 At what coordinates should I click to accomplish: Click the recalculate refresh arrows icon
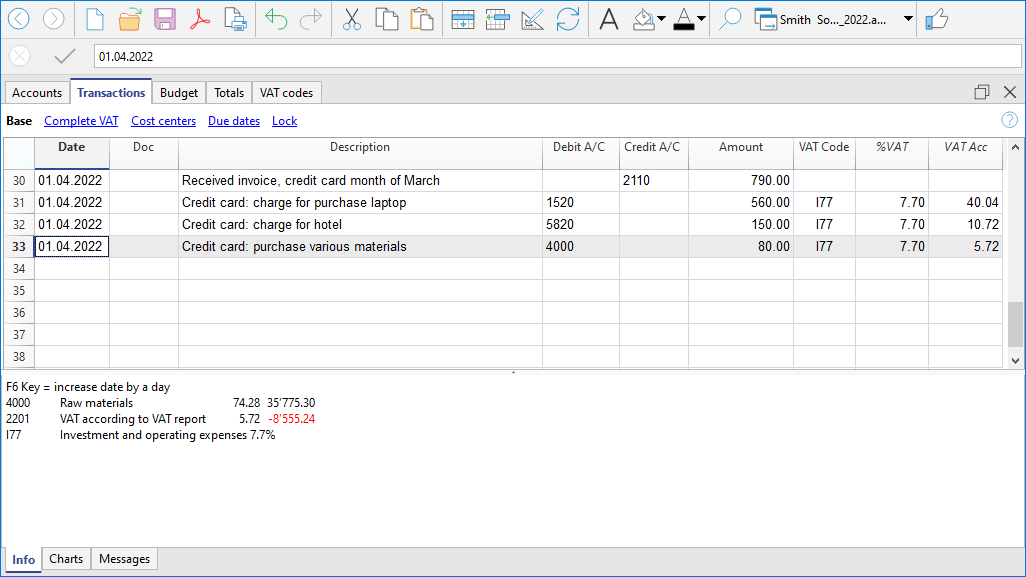pyautogui.click(x=568, y=19)
